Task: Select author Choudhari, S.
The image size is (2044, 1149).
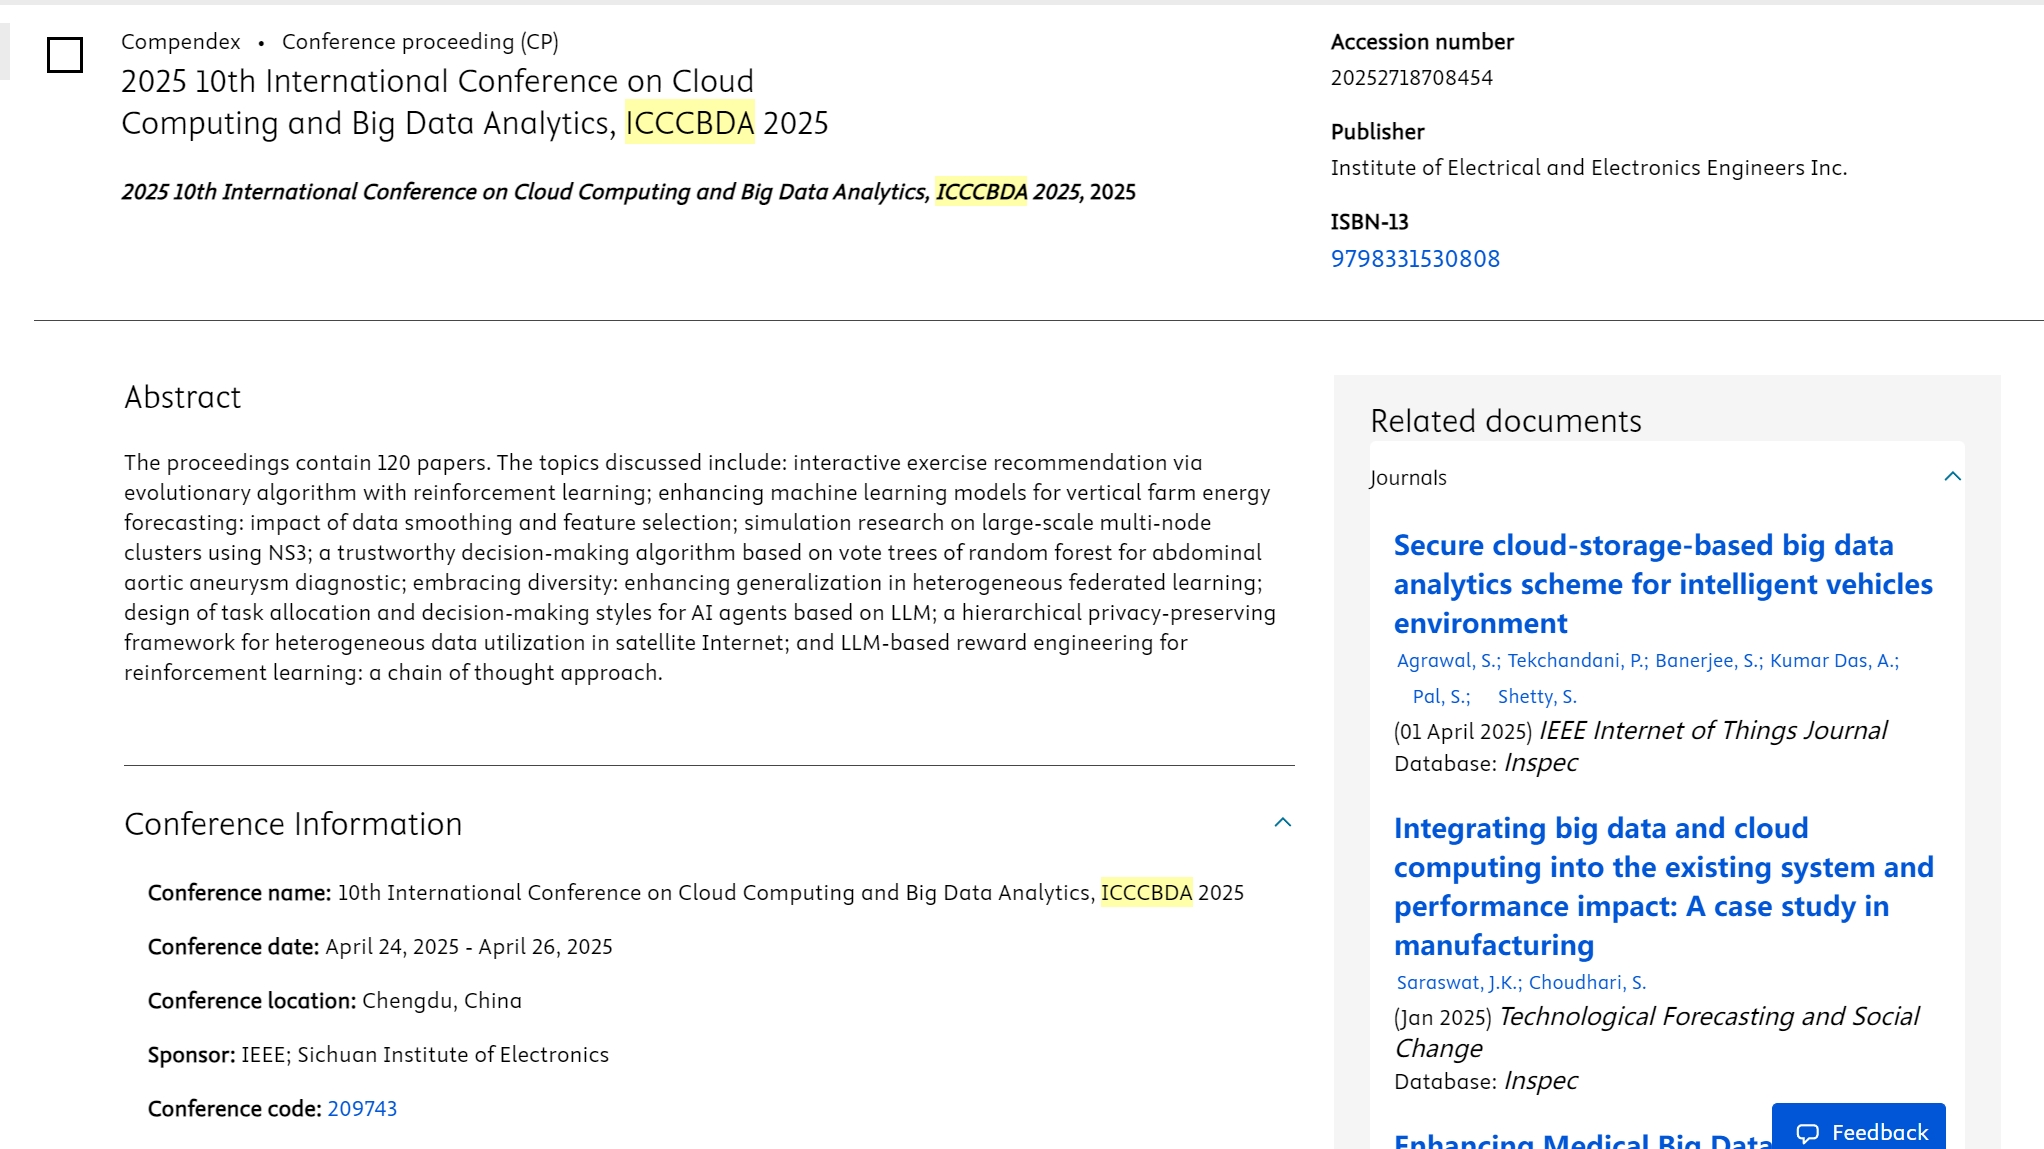Action: [1587, 983]
